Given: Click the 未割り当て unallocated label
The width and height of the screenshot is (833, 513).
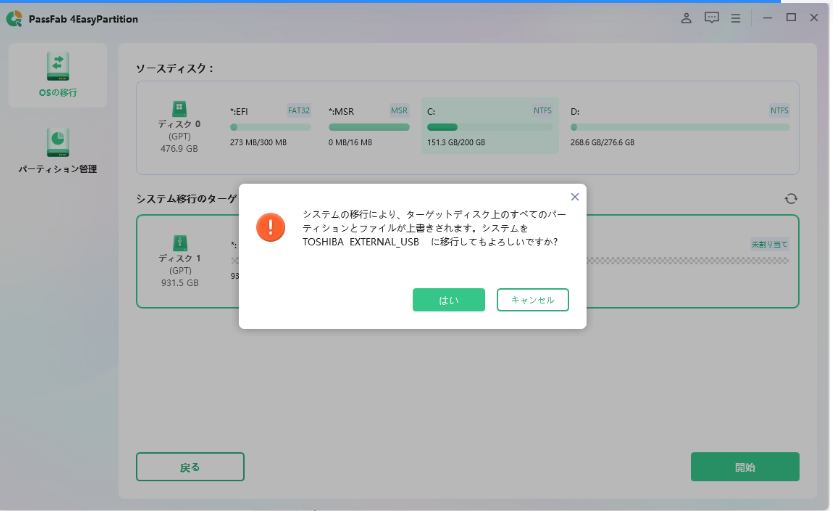Looking at the screenshot, I should click(769, 244).
